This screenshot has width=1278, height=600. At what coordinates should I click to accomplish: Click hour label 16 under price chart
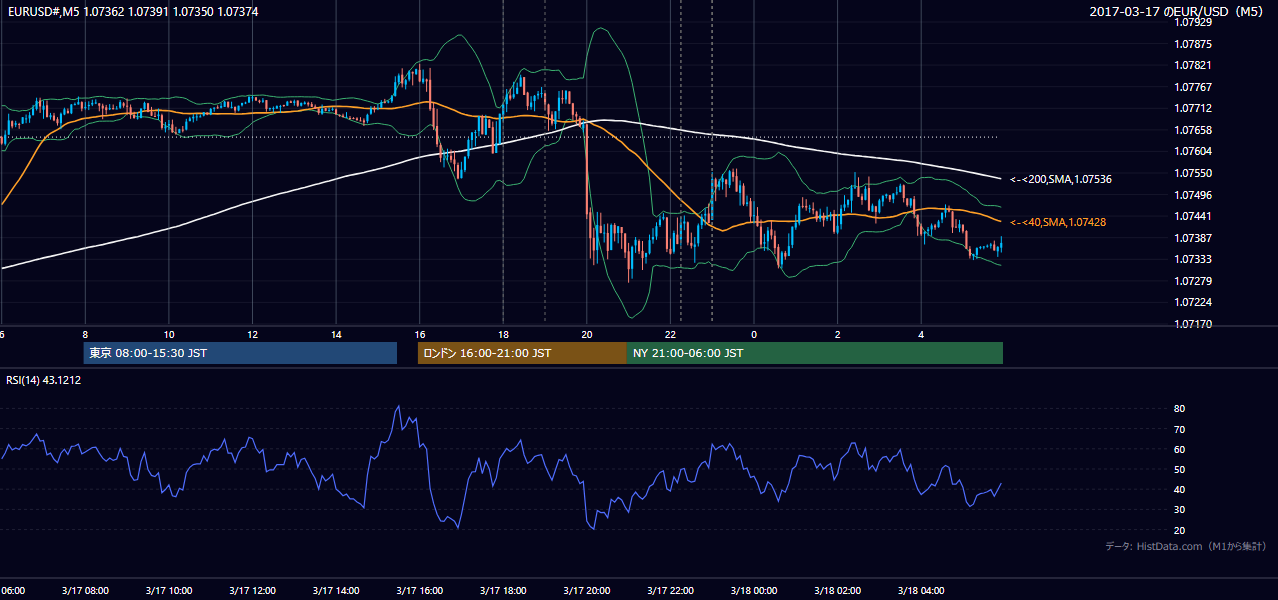pyautogui.click(x=420, y=335)
